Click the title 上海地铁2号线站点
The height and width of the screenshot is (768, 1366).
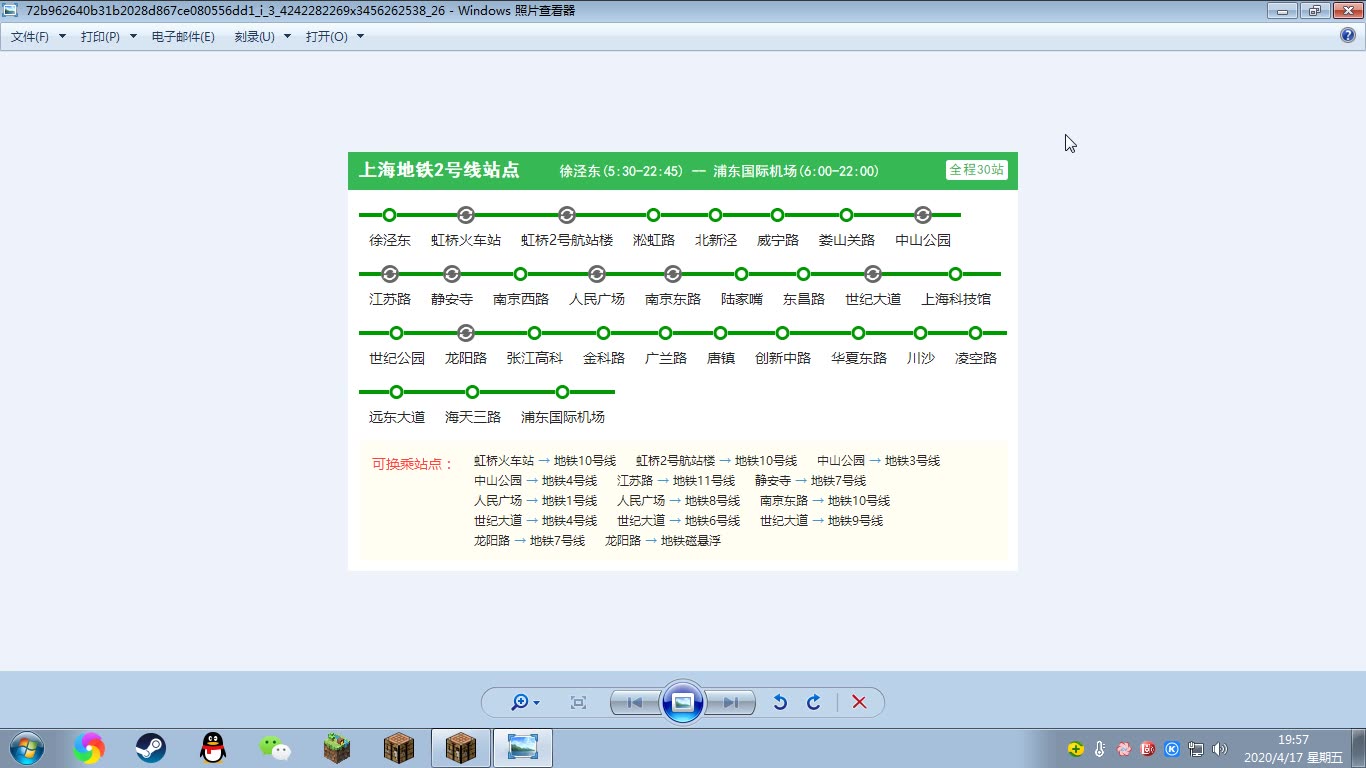439,170
